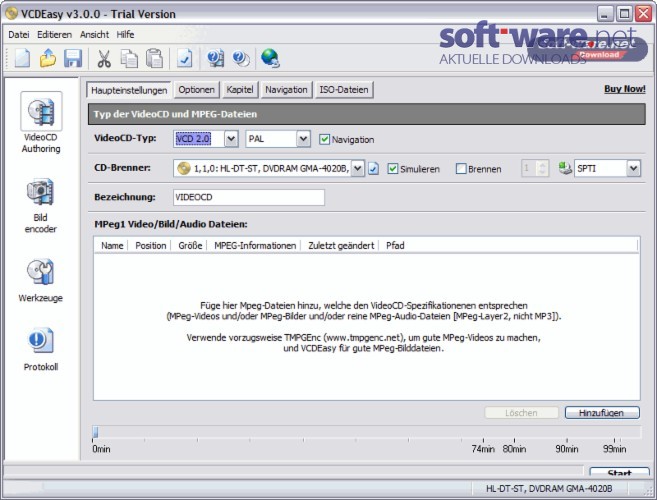Screen dimensions: 657x500
Task: Click the Cut scissors icon
Action: click(104, 58)
